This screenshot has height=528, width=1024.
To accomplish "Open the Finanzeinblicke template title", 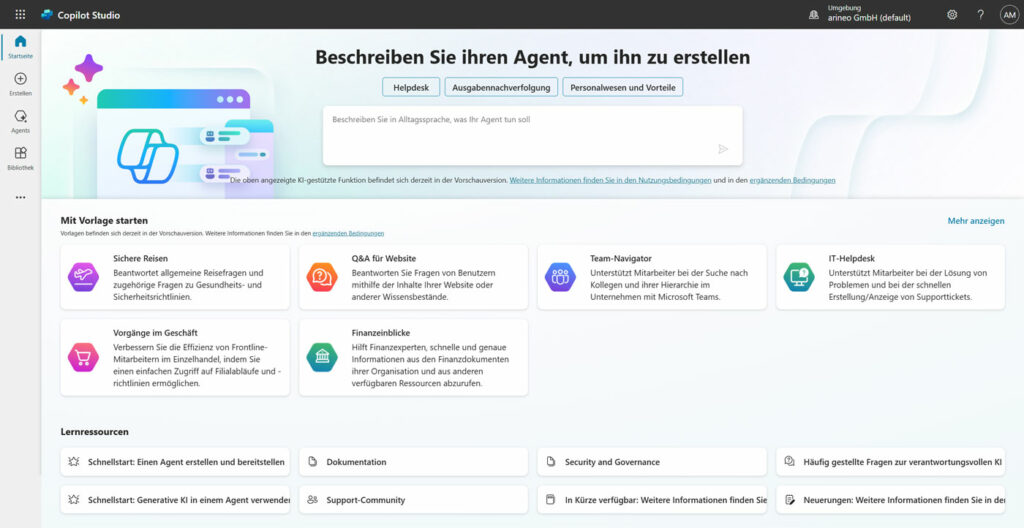I will (x=381, y=333).
